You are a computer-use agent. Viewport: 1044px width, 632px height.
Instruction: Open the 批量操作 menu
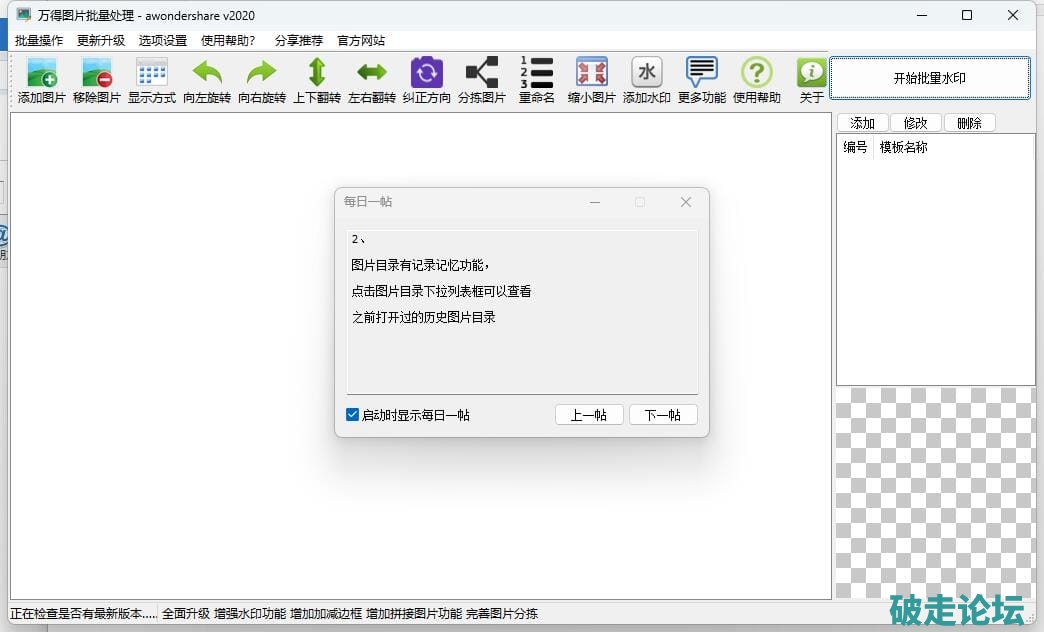coord(39,41)
